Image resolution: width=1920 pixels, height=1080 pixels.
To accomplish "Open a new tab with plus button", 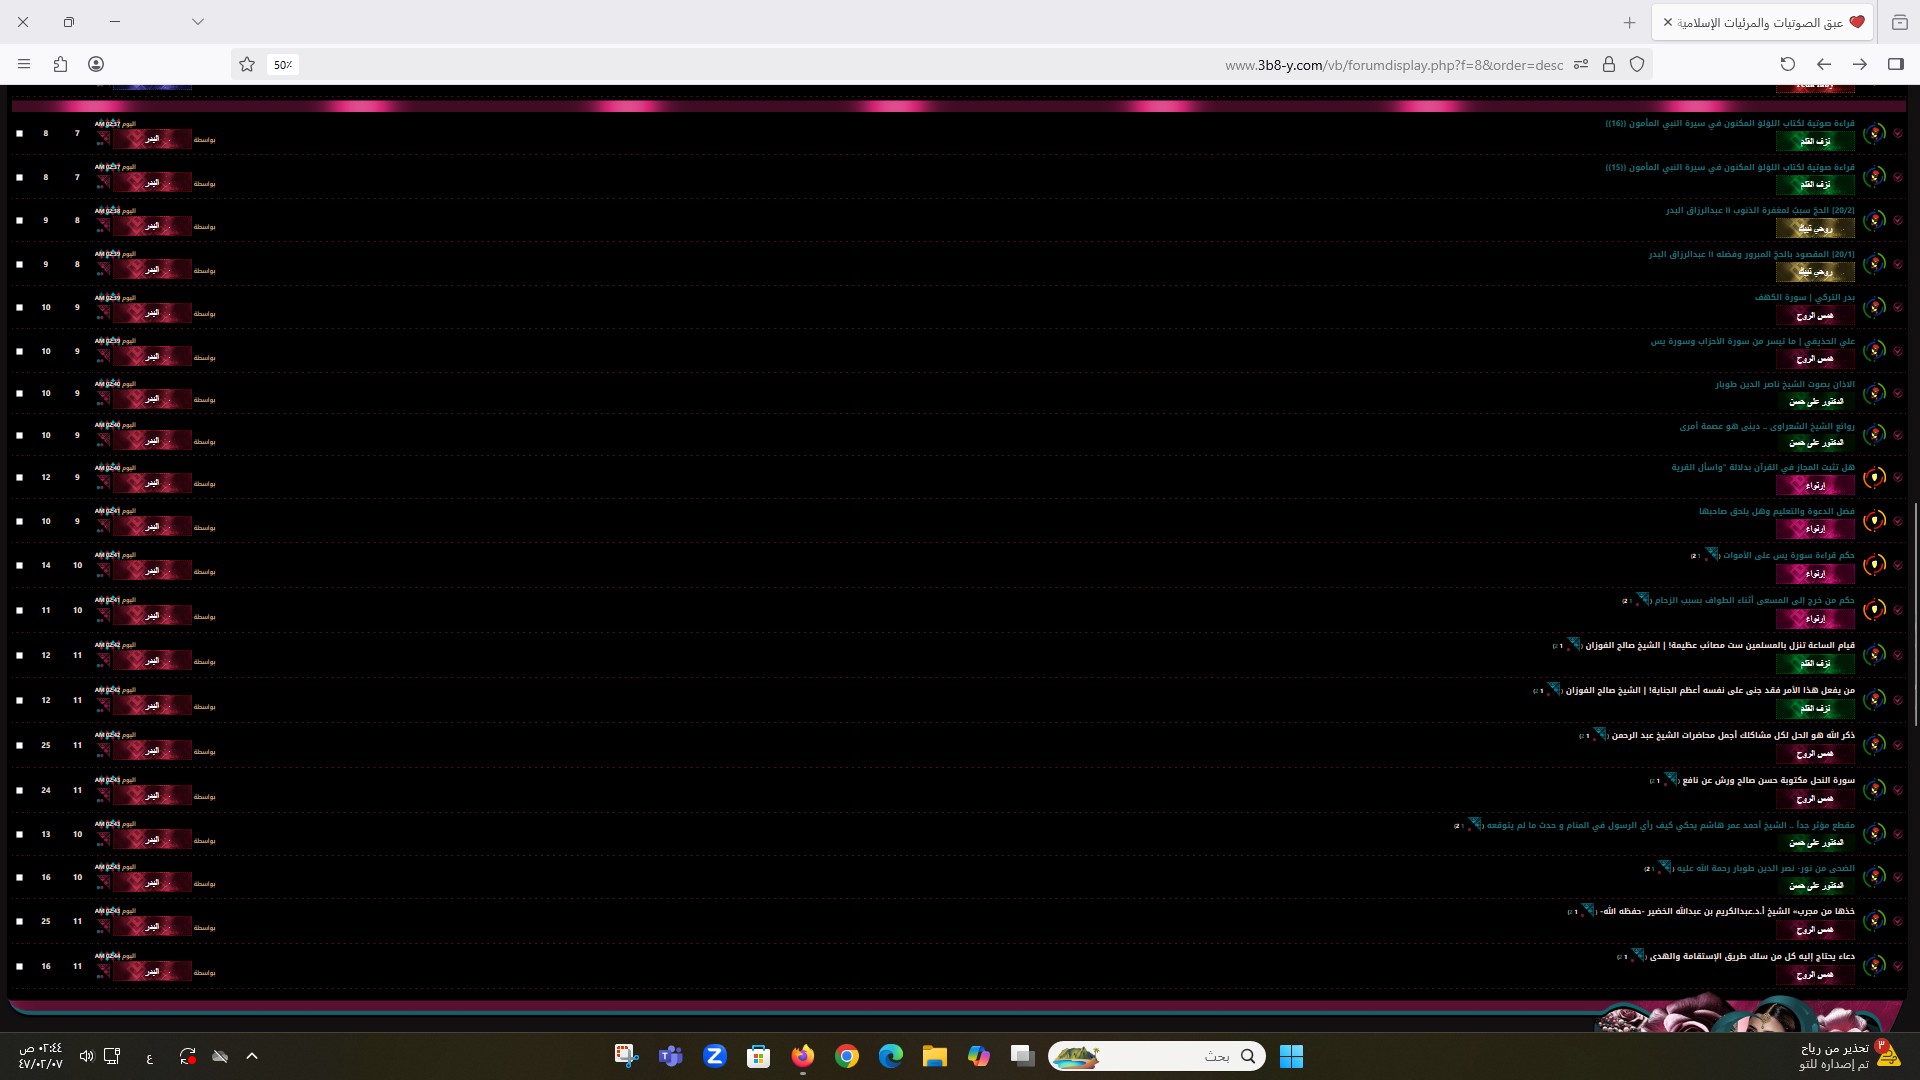I will point(1630,22).
